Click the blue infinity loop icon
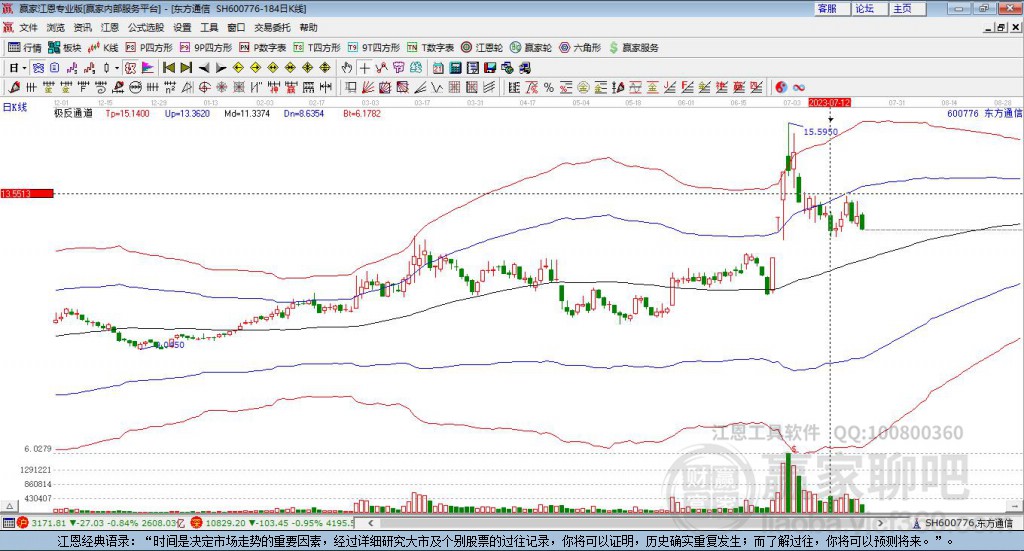This screenshot has width=1024, height=551. pos(799,87)
